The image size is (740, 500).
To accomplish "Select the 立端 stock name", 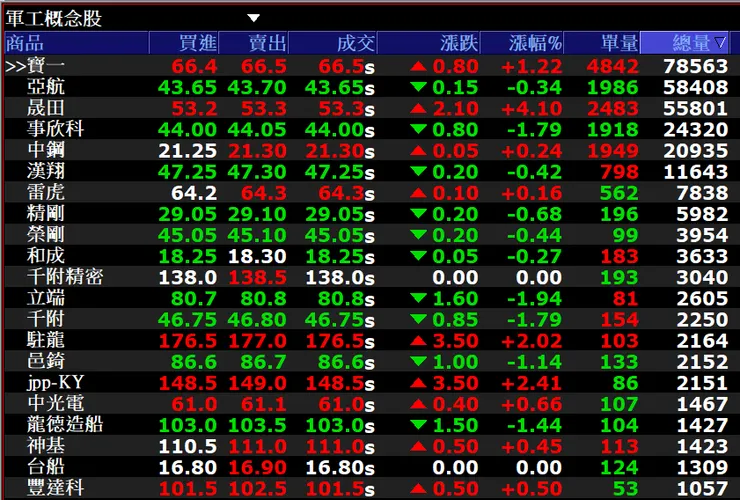I will 46,298.
